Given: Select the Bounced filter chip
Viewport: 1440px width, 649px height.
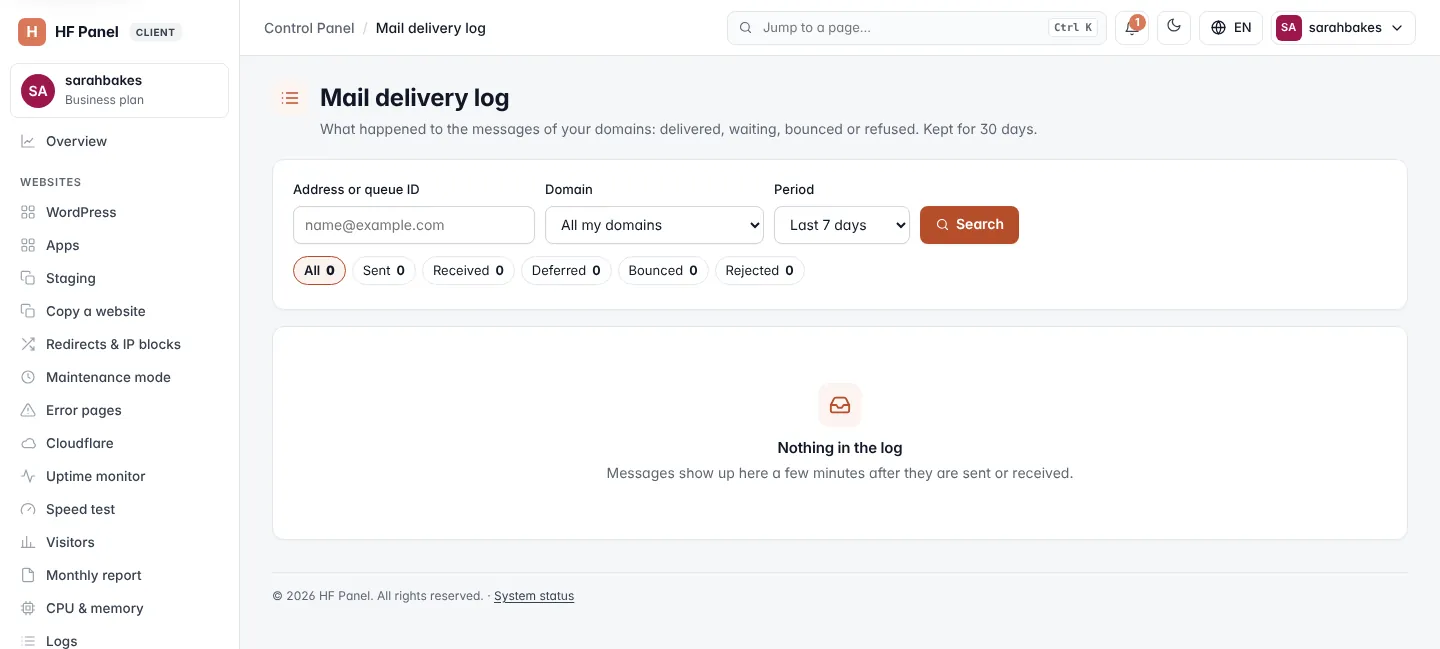Looking at the screenshot, I should (x=663, y=270).
